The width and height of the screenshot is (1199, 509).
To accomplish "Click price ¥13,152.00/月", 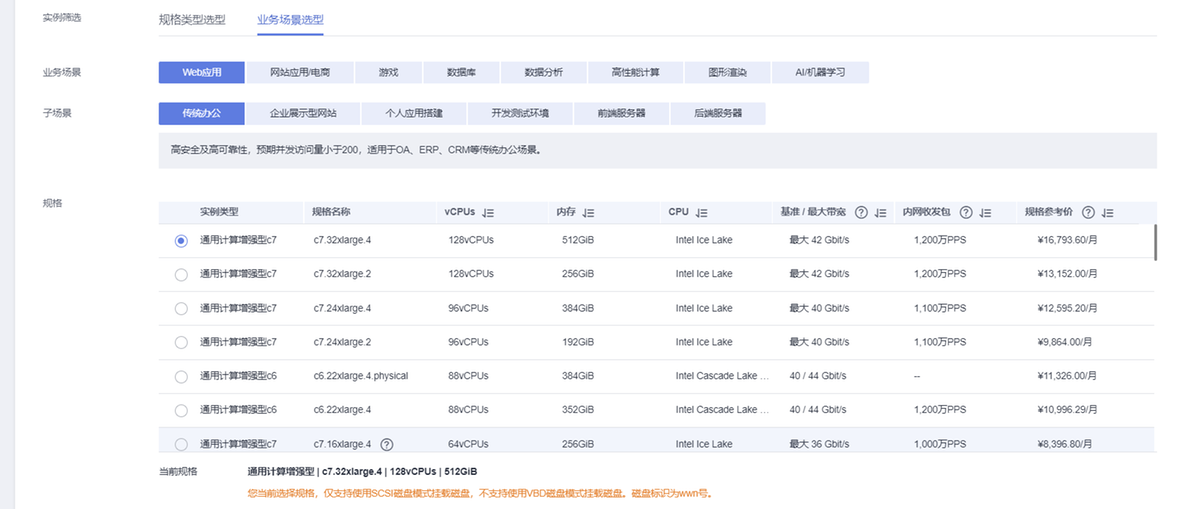I will click(x=1067, y=274).
